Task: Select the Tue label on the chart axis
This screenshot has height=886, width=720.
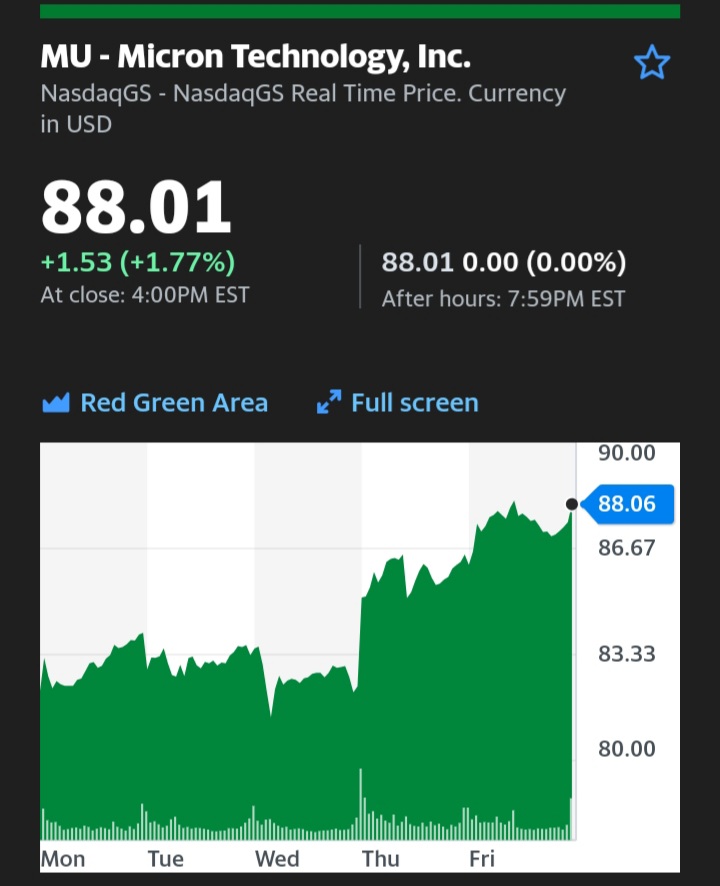Action: point(166,859)
